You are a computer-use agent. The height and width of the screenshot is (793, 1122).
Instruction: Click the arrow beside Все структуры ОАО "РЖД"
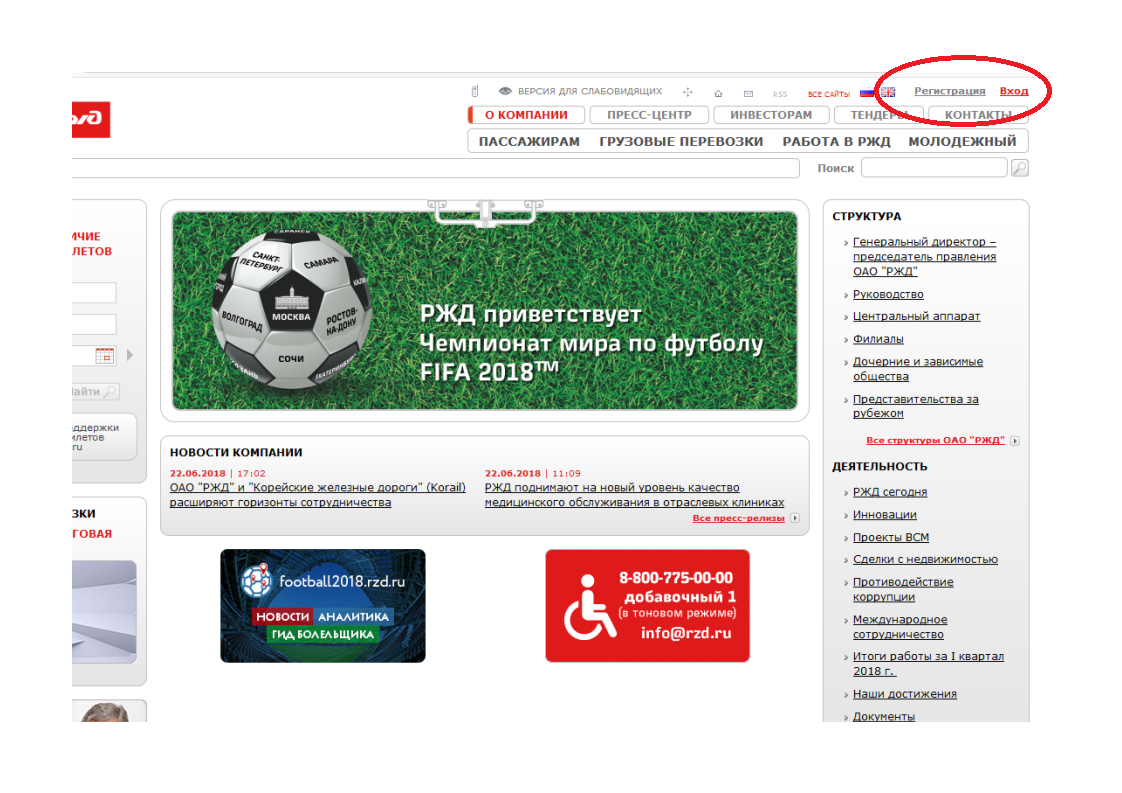[1015, 441]
